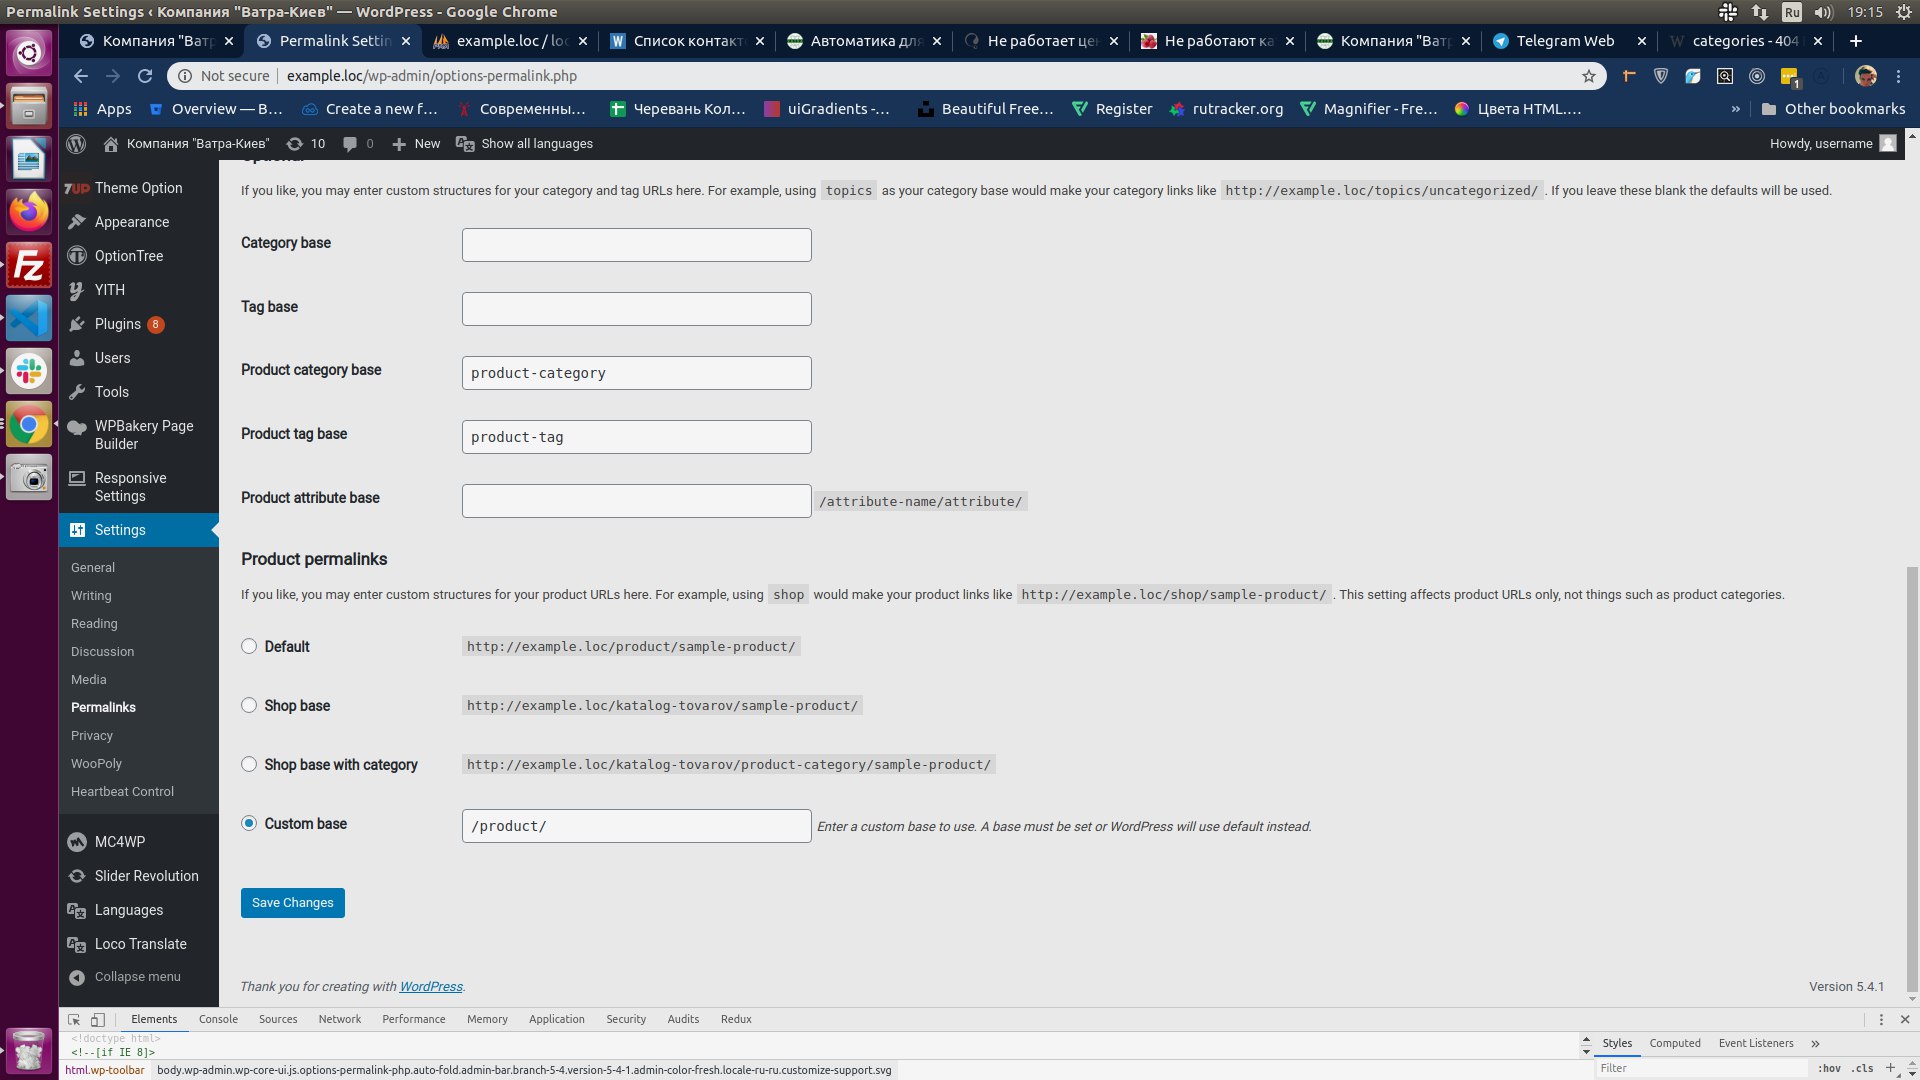The image size is (1920, 1080).
Task: Toggle the DevTools inspect element icon
Action: tap(74, 1019)
